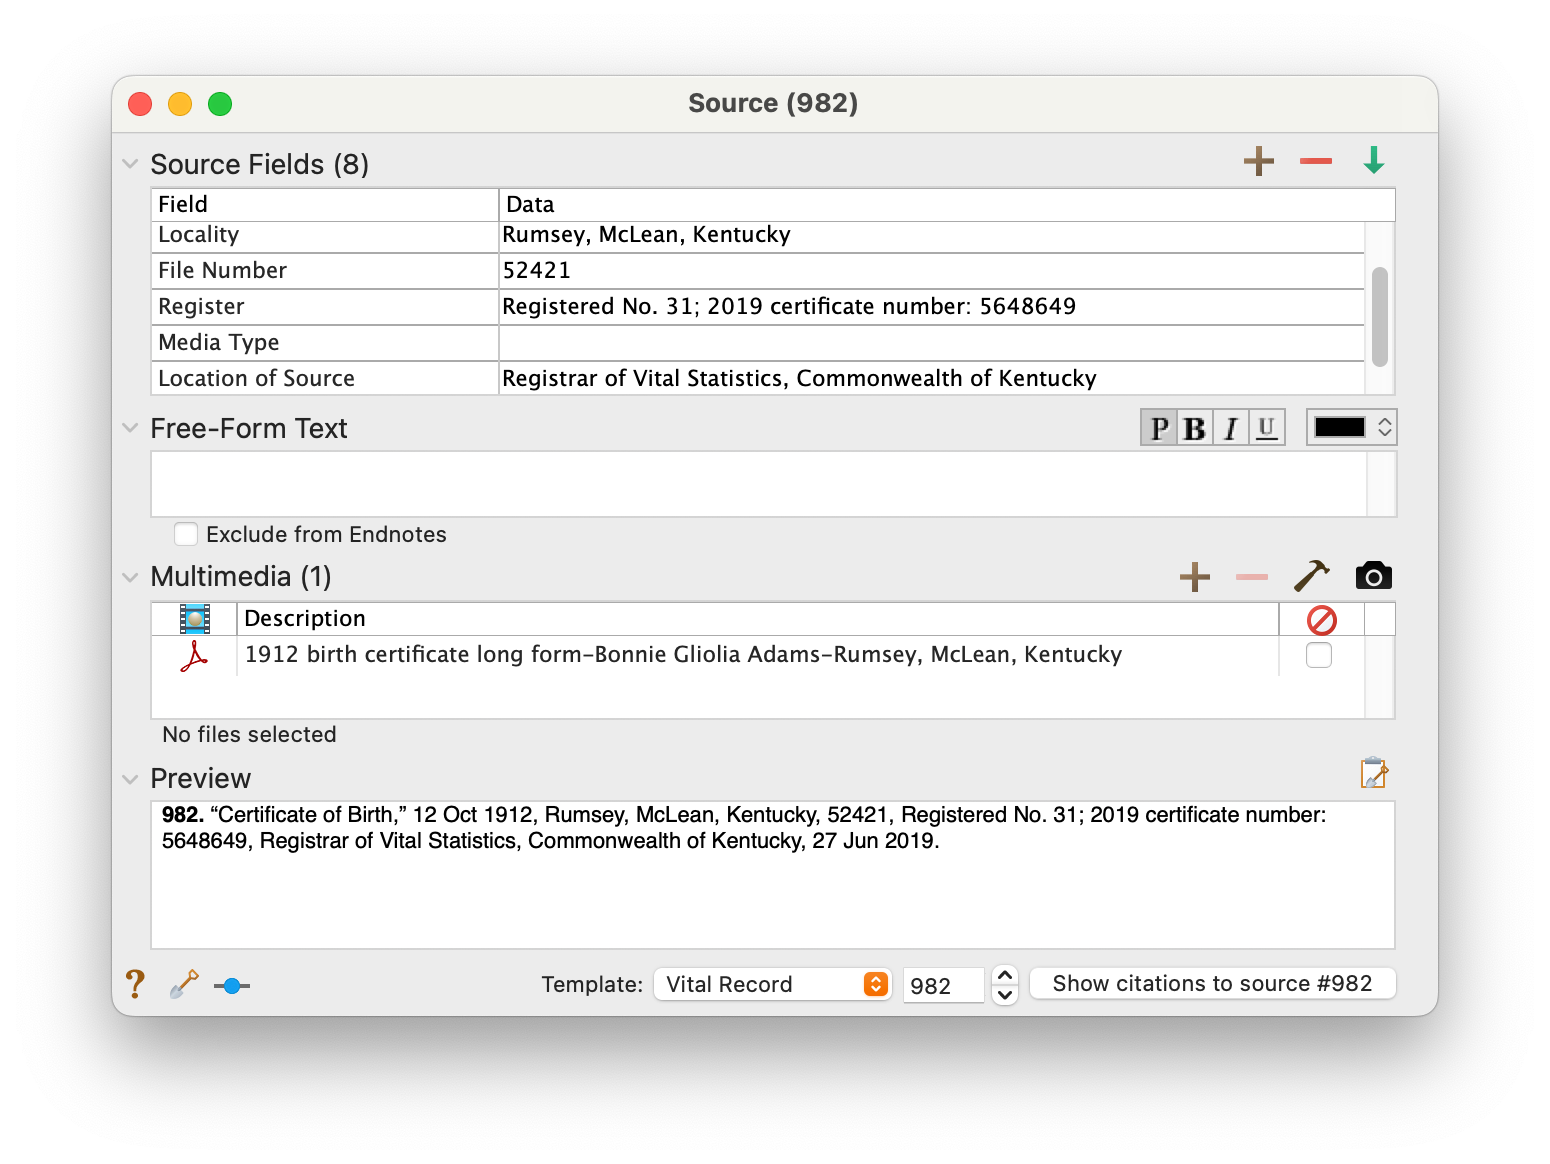
Task: Collapse the Source Fields section
Action: pos(130,163)
